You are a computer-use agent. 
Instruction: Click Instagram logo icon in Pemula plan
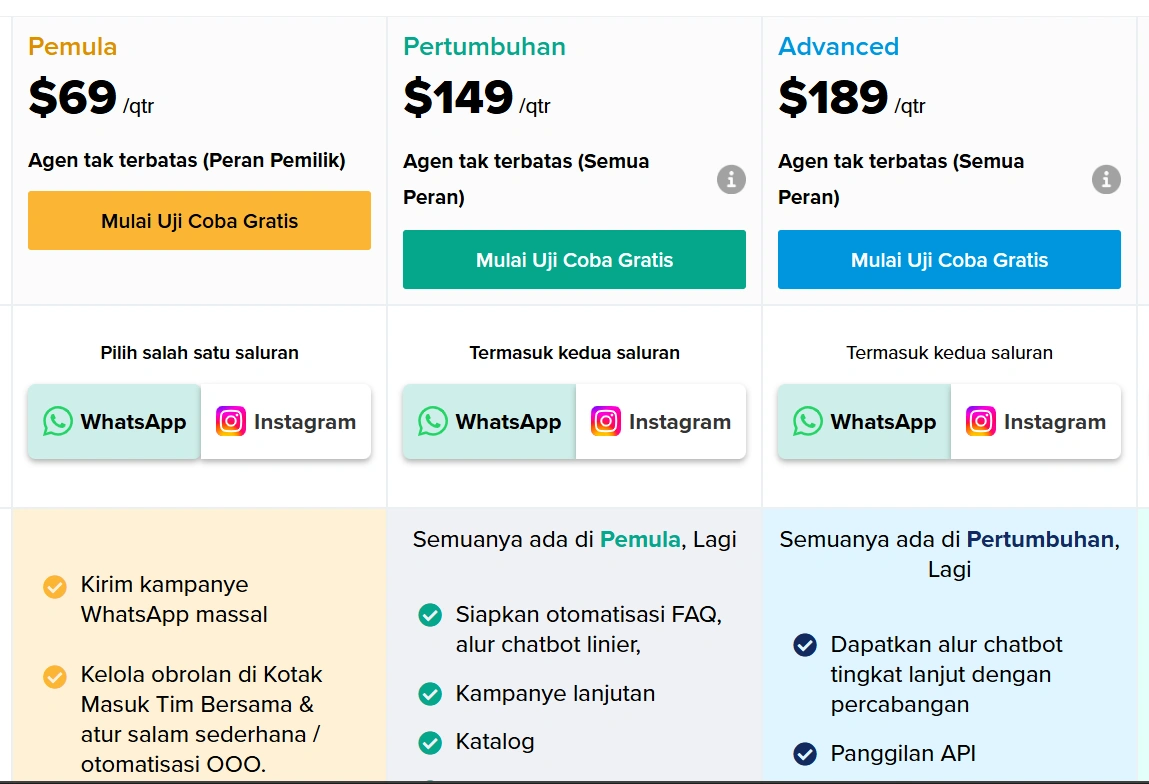[231, 421]
